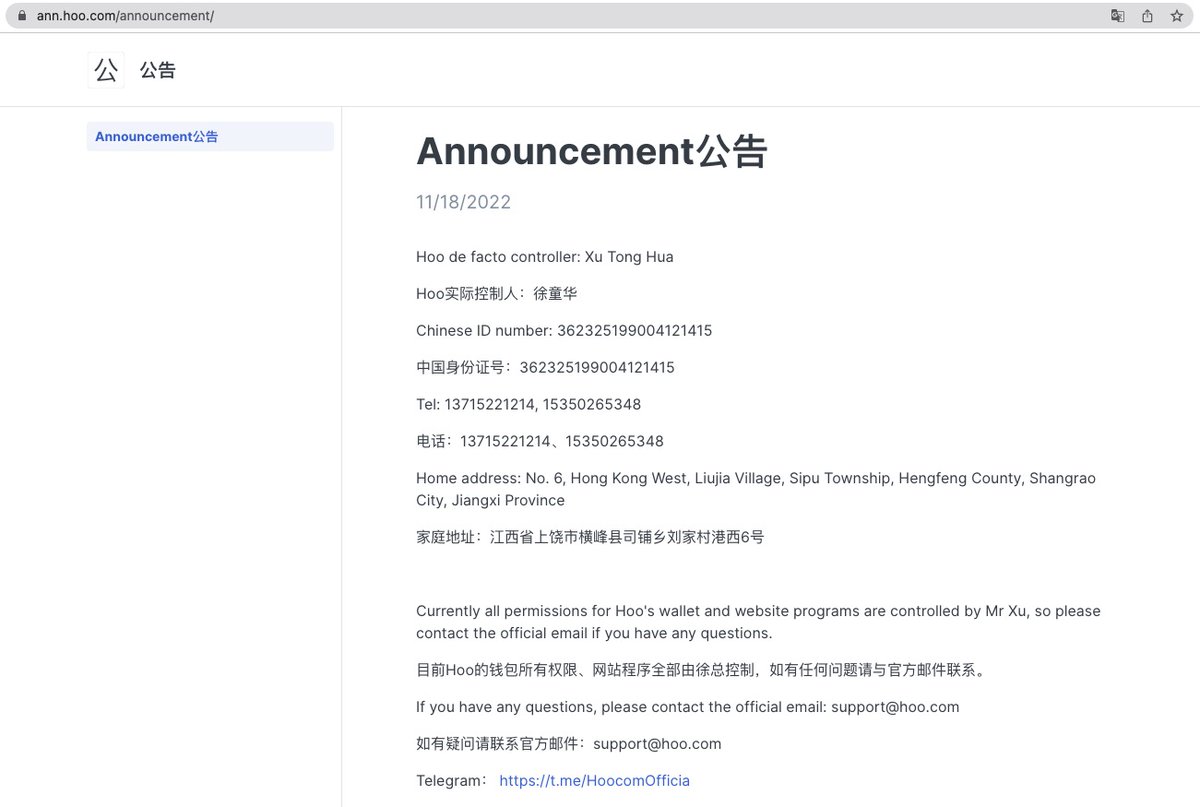Image resolution: width=1200 pixels, height=807 pixels.
Task: Click the 公告 site title
Action: (x=158, y=70)
